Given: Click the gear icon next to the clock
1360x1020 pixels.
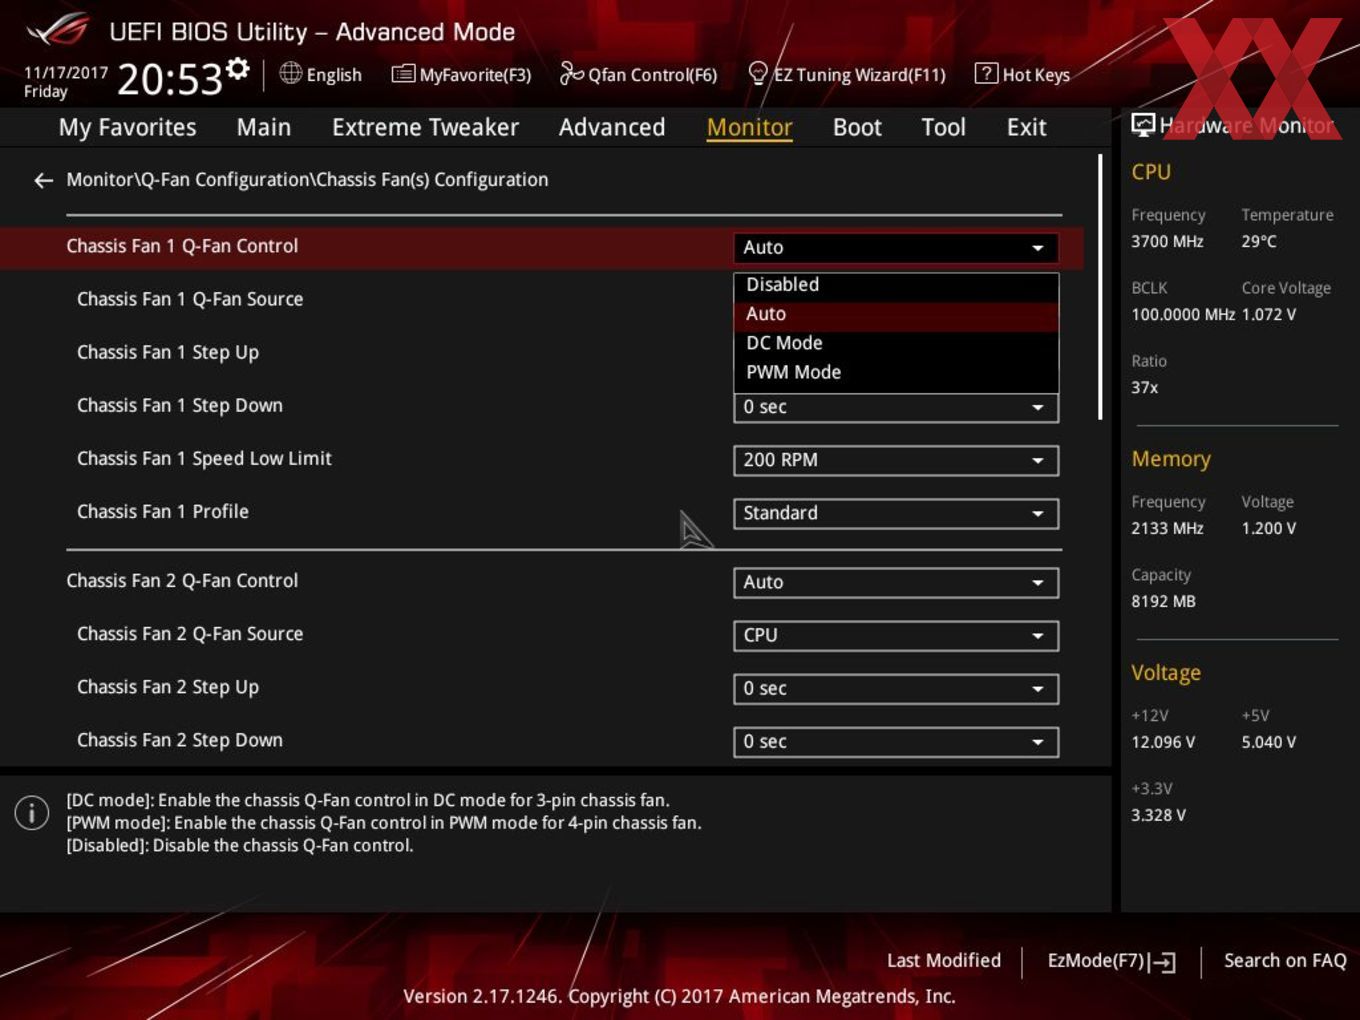Looking at the screenshot, I should pyautogui.click(x=237, y=69).
